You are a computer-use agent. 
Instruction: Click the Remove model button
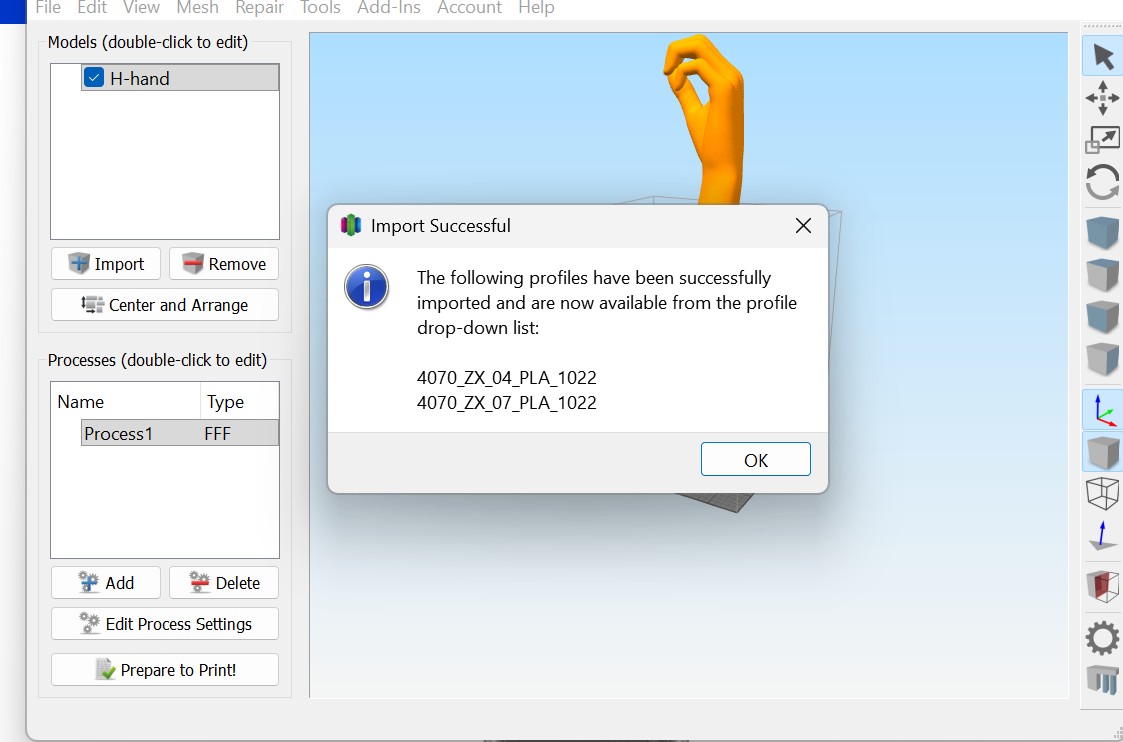(x=223, y=264)
